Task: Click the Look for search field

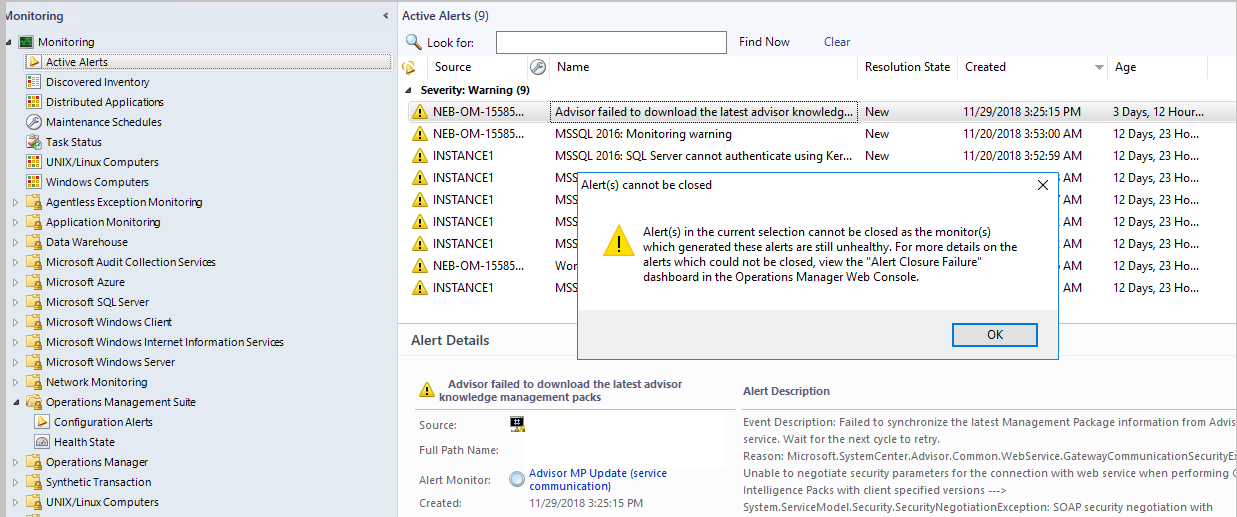Action: coord(611,42)
